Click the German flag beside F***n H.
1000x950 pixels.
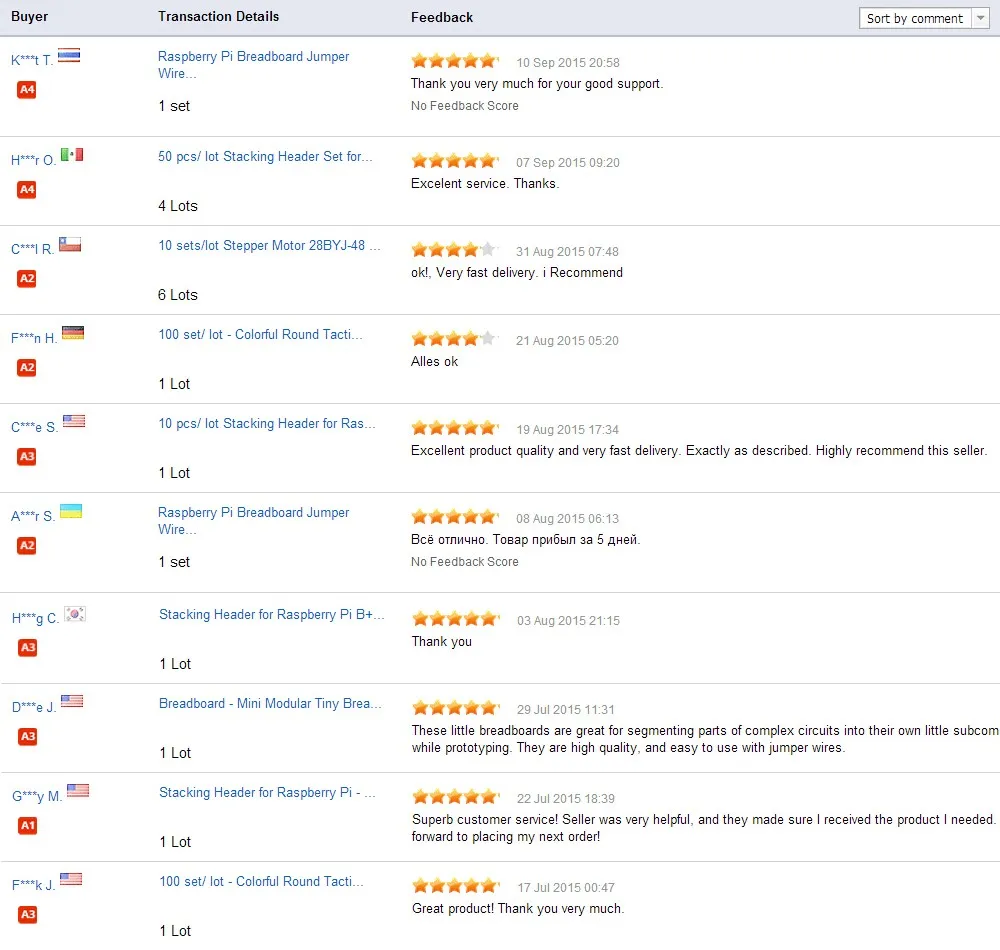[73, 333]
